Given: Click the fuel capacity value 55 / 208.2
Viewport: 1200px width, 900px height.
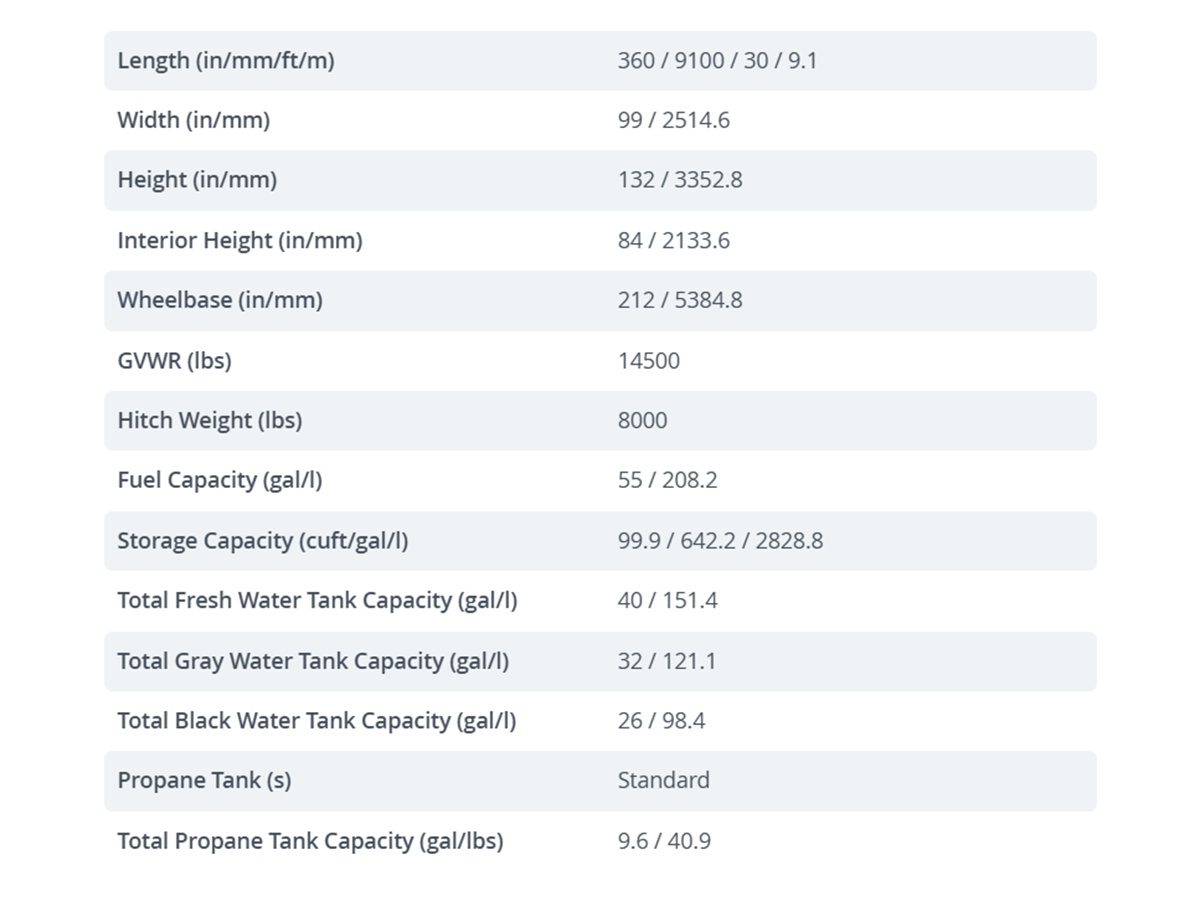Looking at the screenshot, I should (668, 481).
